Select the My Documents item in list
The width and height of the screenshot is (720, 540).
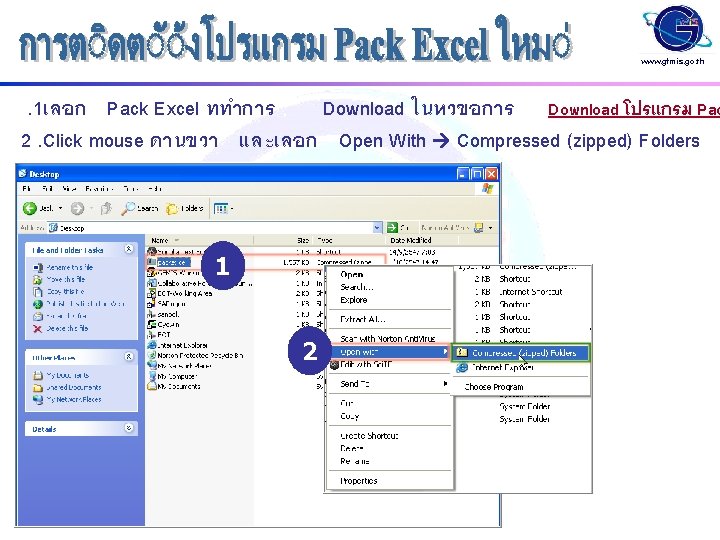(174, 386)
